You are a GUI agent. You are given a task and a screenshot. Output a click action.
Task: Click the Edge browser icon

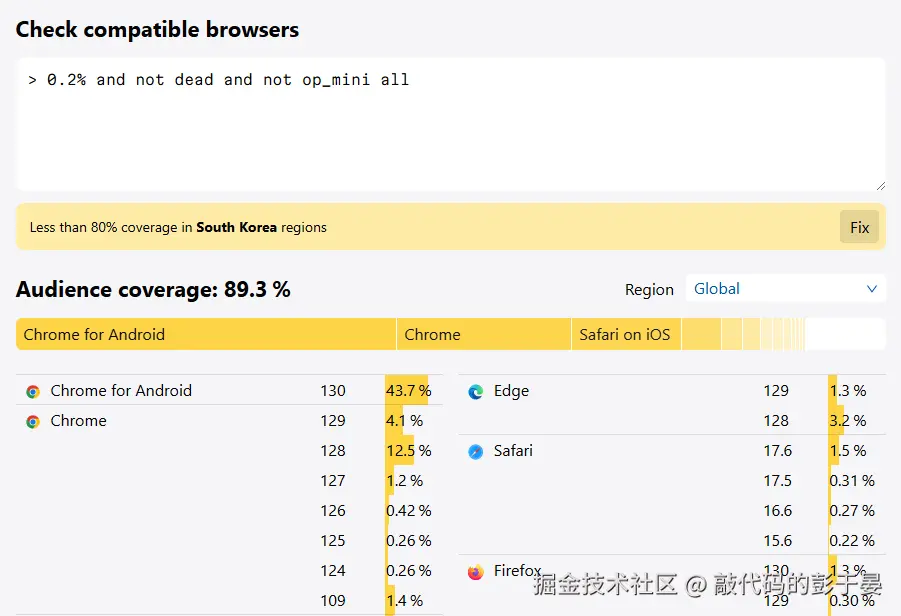pyautogui.click(x=476, y=392)
